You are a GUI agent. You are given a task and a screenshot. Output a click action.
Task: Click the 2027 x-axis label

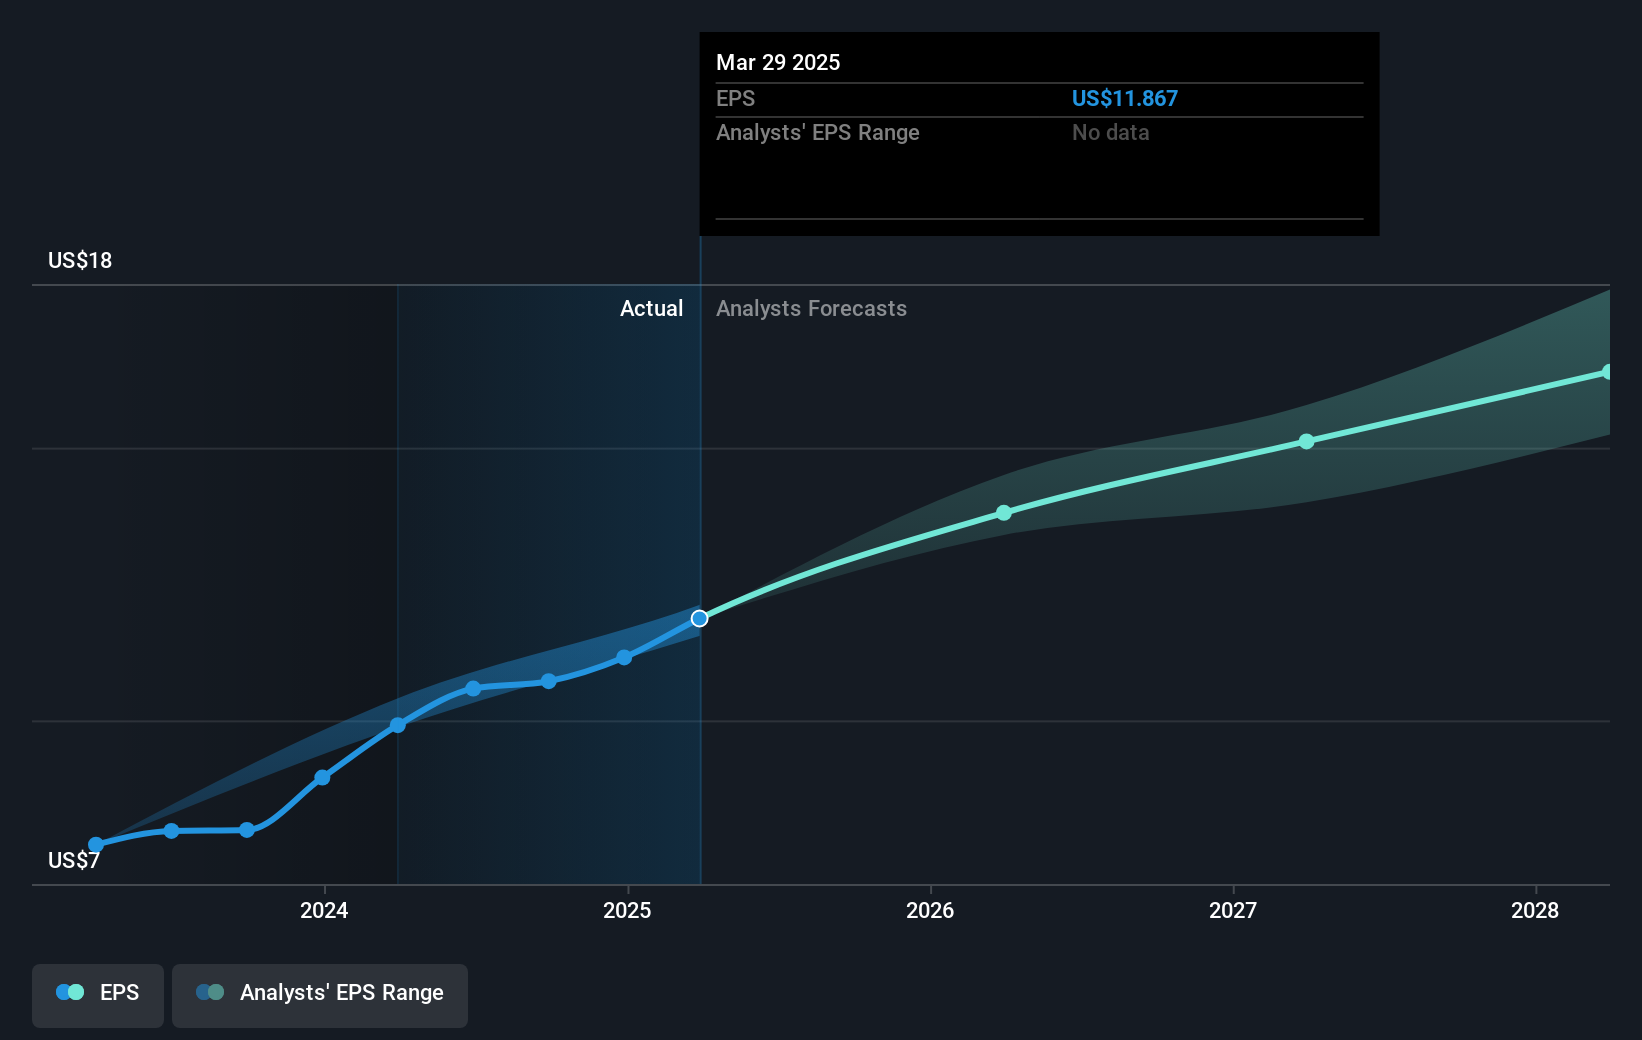pyautogui.click(x=1233, y=910)
